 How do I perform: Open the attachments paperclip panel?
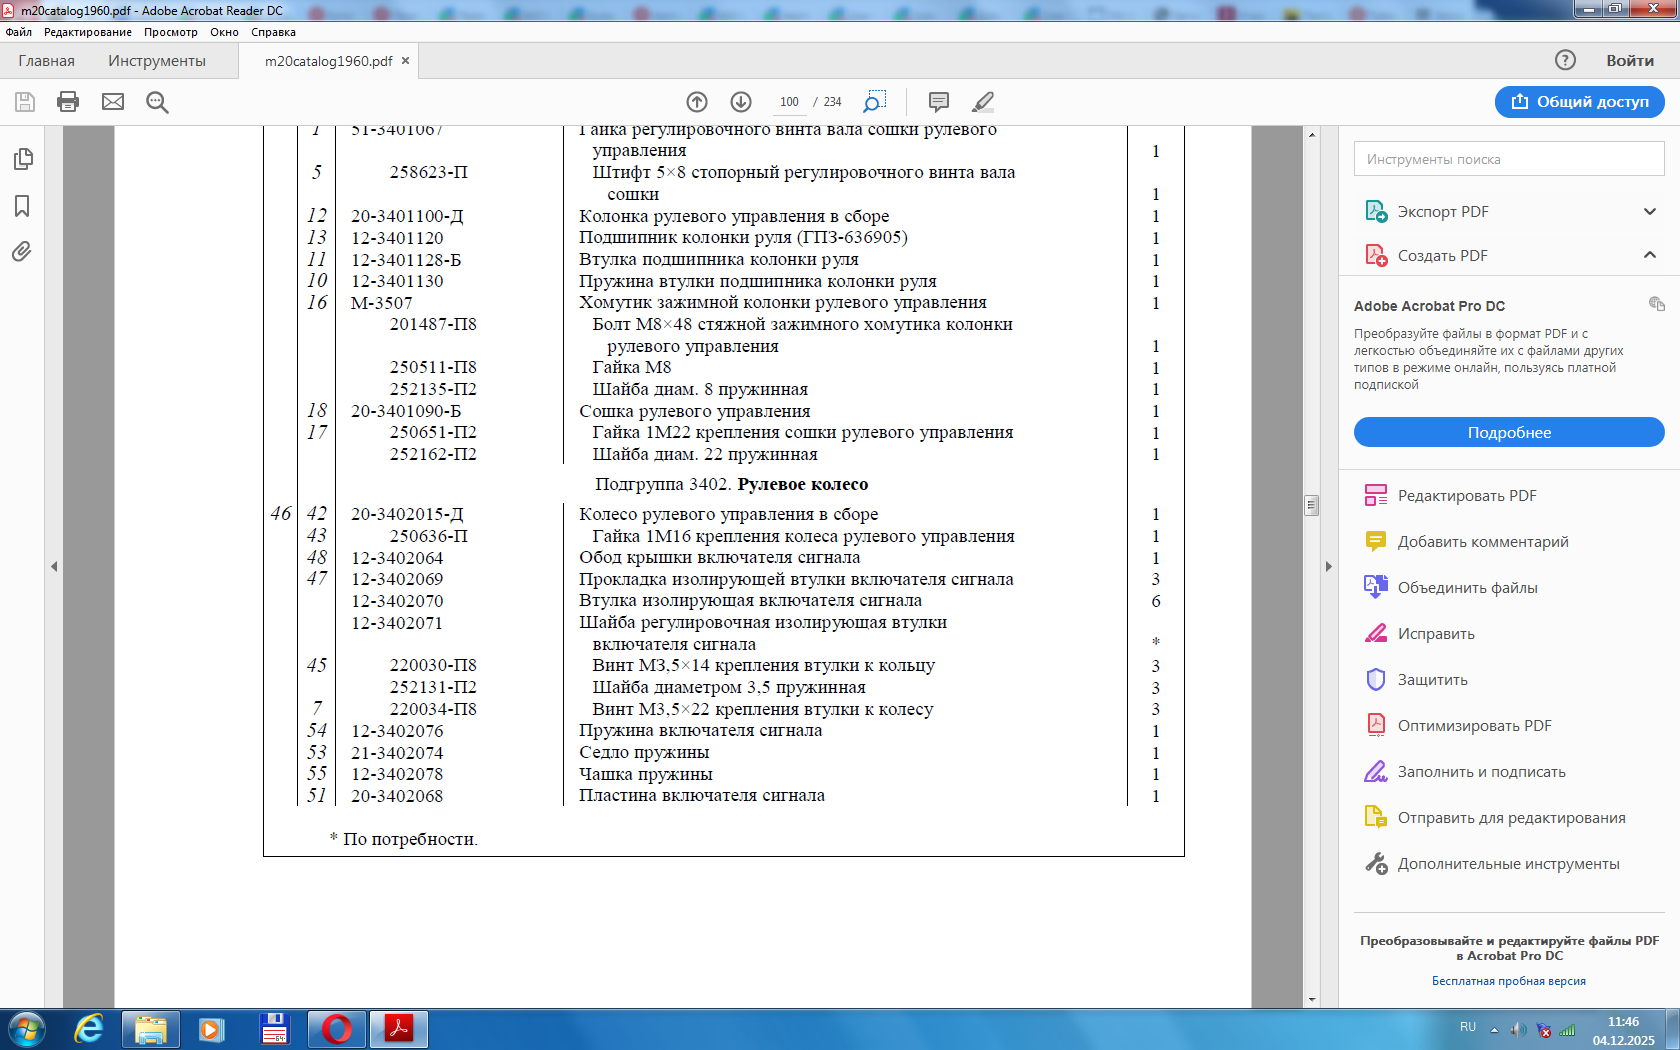coord(22,252)
